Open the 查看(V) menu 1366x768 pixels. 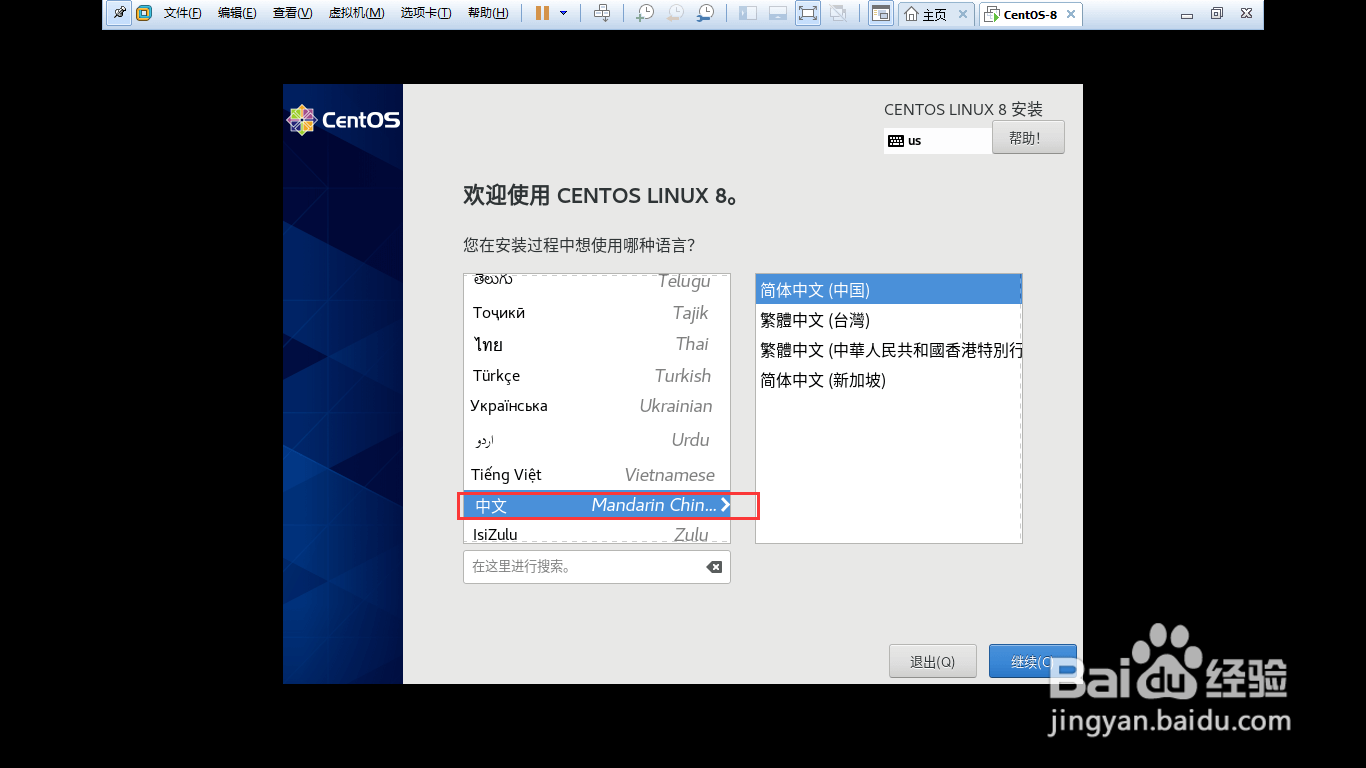point(292,14)
